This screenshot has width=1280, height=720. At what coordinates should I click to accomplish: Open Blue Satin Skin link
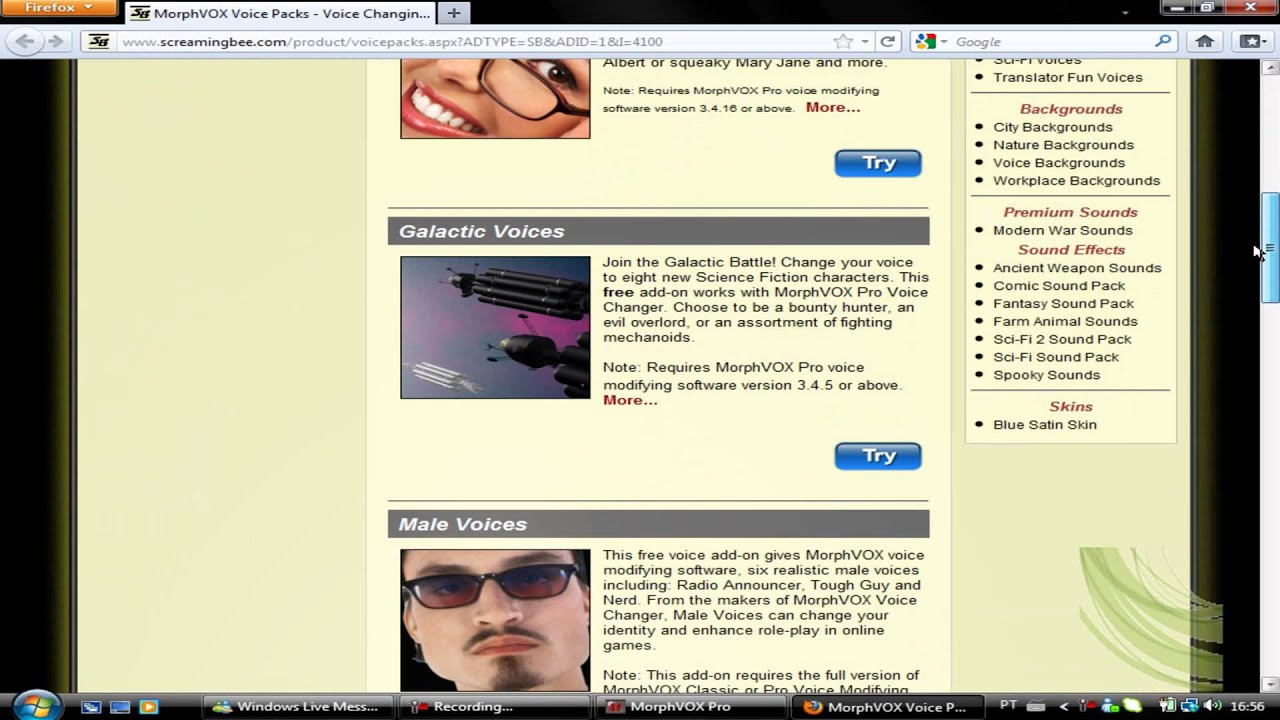[x=1045, y=425]
